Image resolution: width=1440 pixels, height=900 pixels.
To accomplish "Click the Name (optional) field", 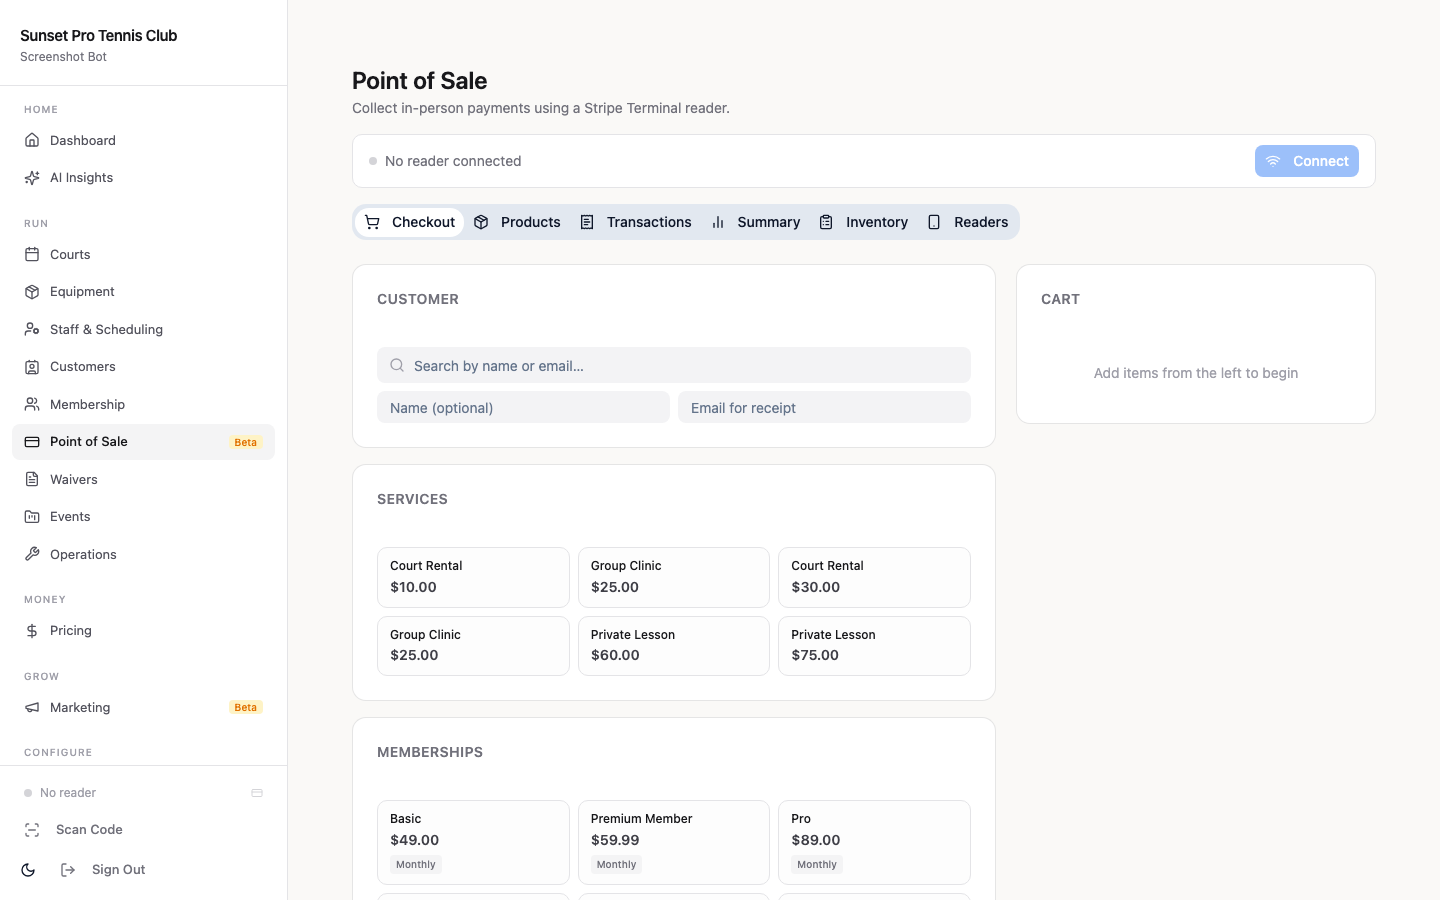I will click(523, 407).
